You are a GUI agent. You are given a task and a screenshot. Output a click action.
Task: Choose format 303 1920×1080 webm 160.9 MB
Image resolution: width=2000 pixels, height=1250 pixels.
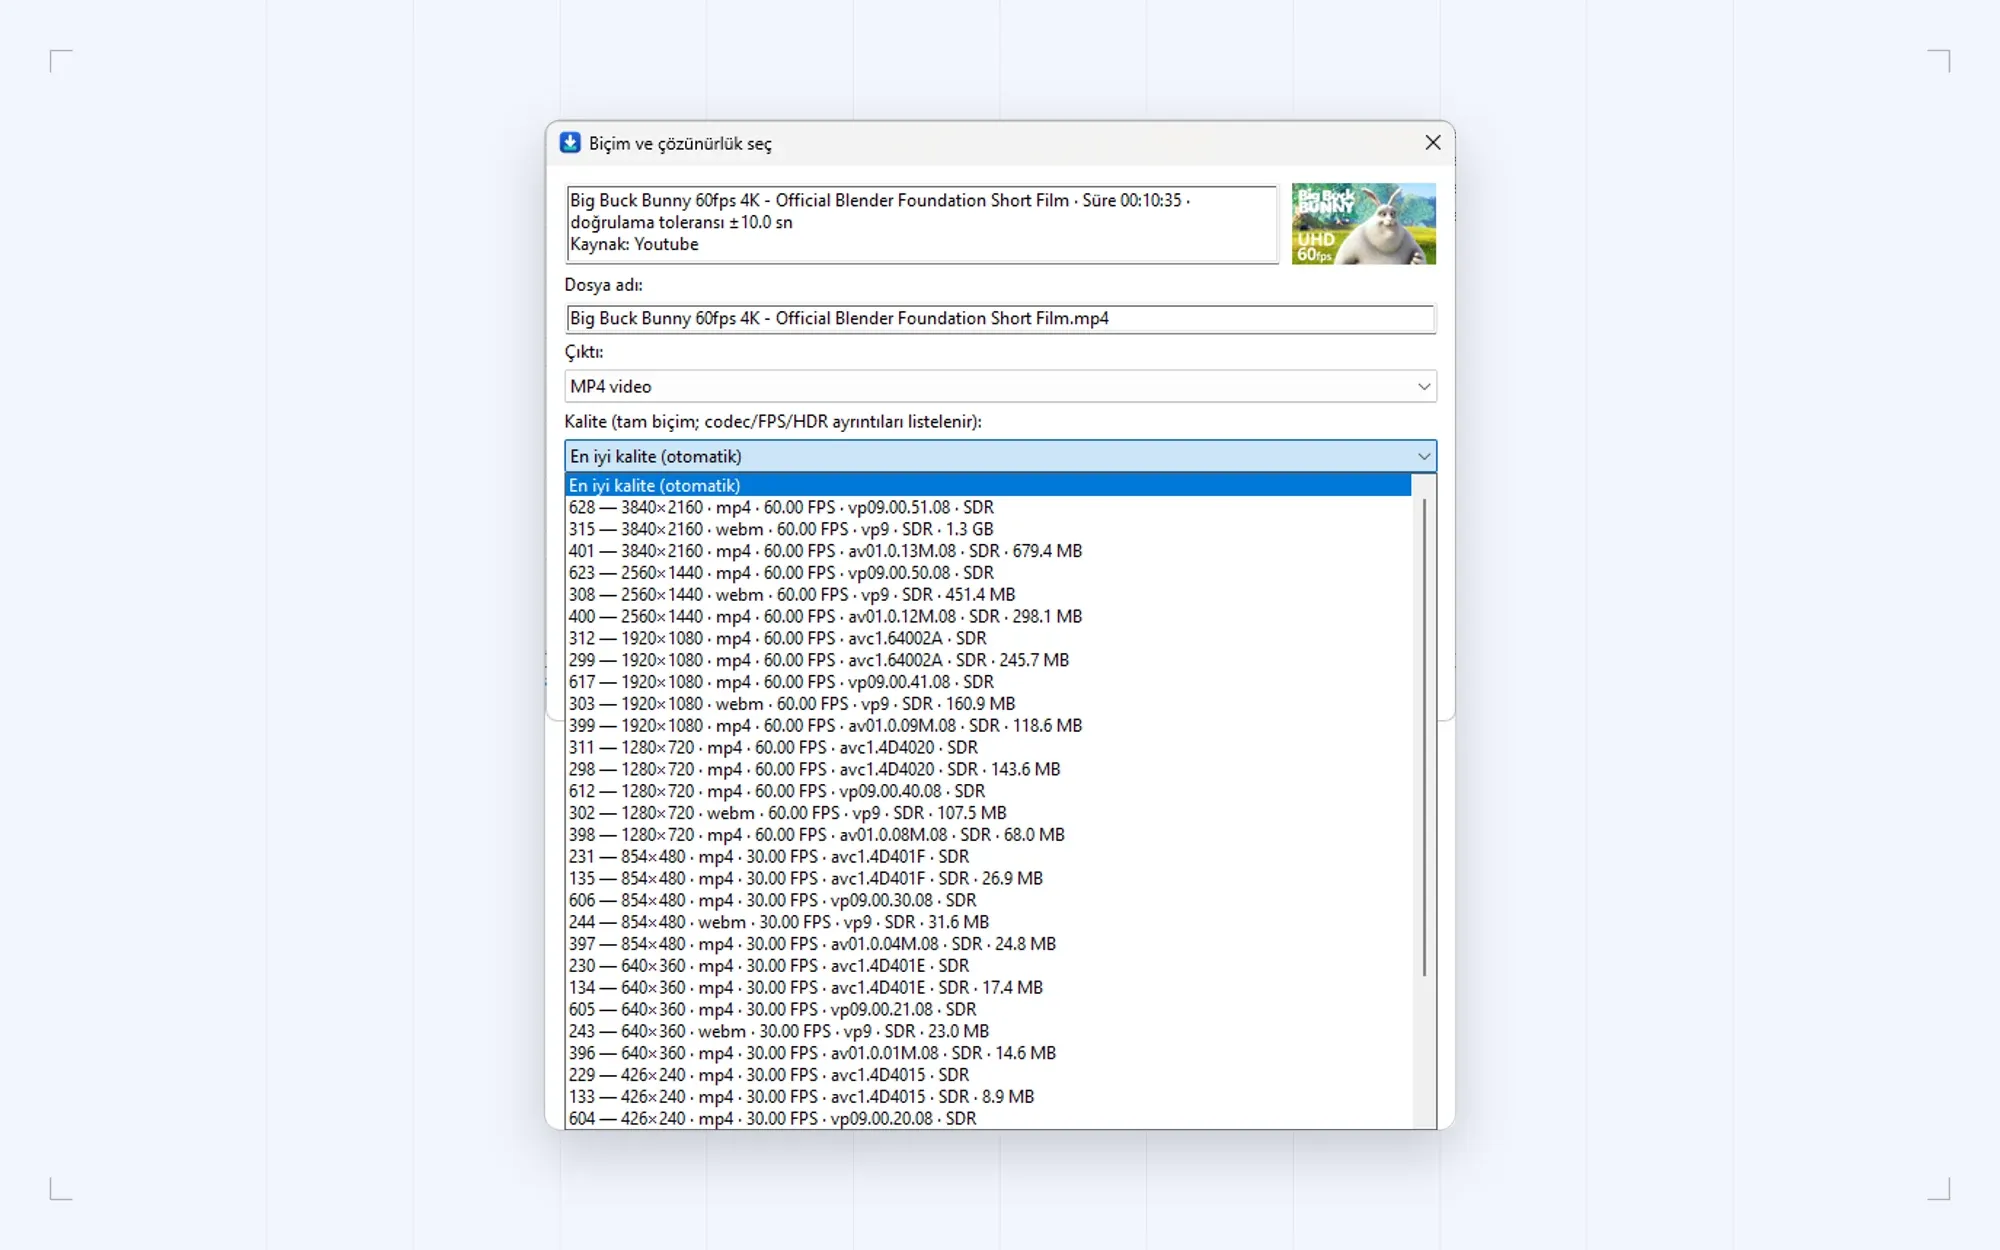[x=988, y=704]
